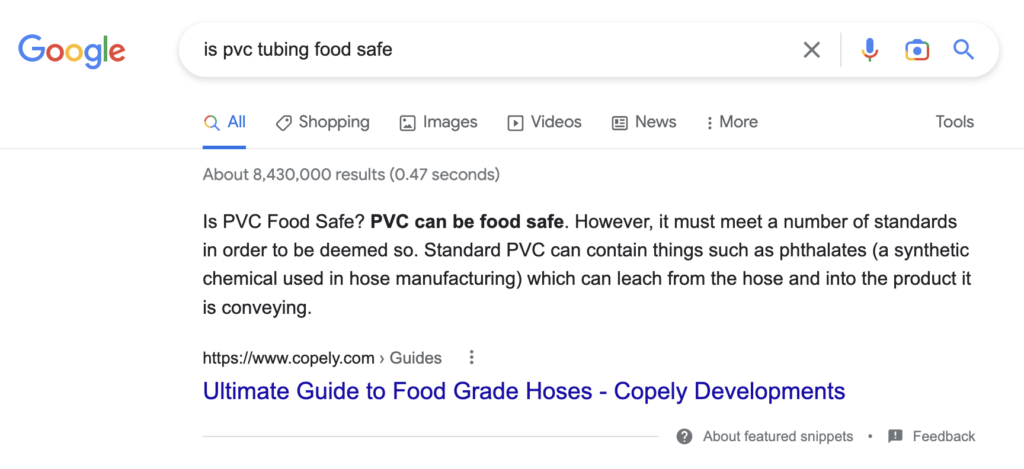1024x469 pixels.
Task: Switch to the Videos tab
Action: click(544, 122)
